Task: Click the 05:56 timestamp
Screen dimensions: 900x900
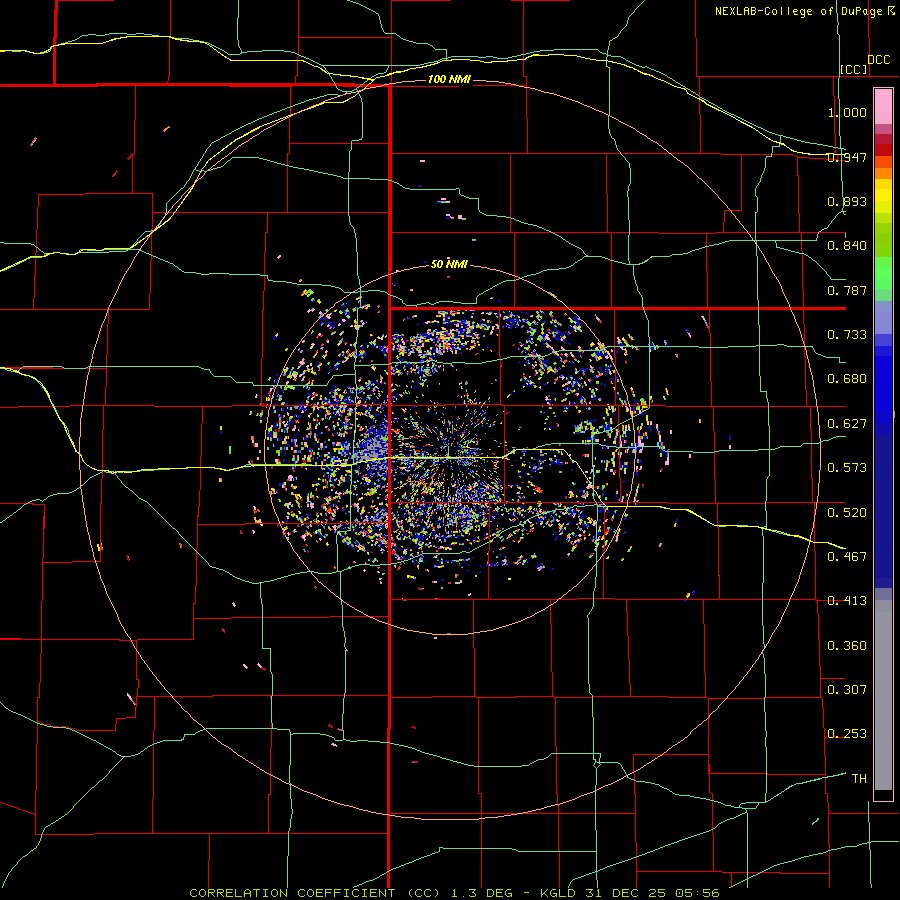Action: click(x=696, y=893)
